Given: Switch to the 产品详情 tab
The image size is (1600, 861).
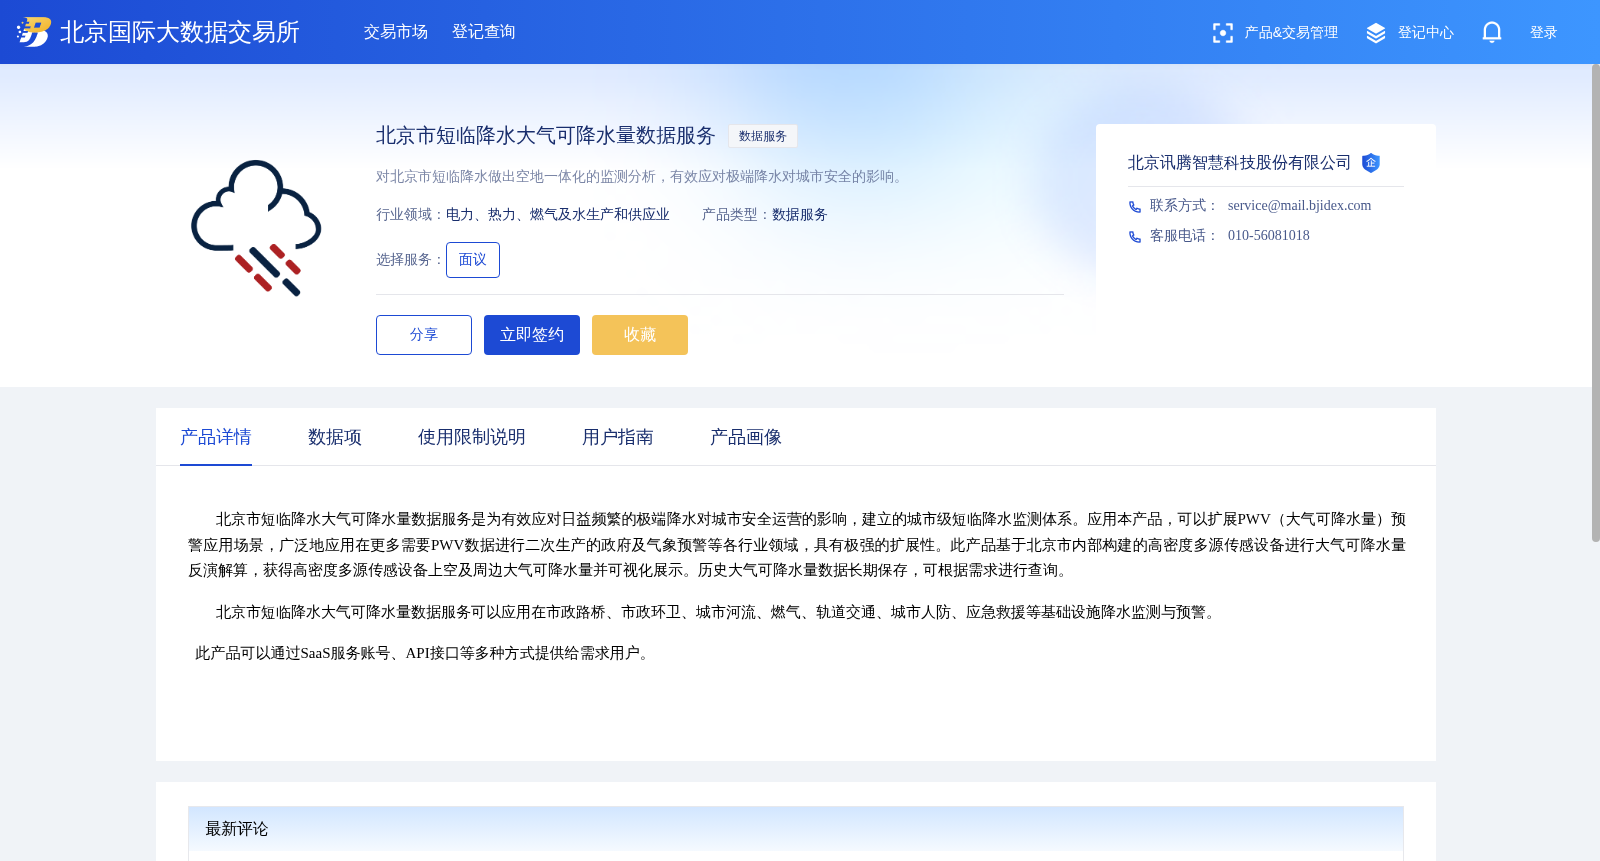Looking at the screenshot, I should point(216,437).
